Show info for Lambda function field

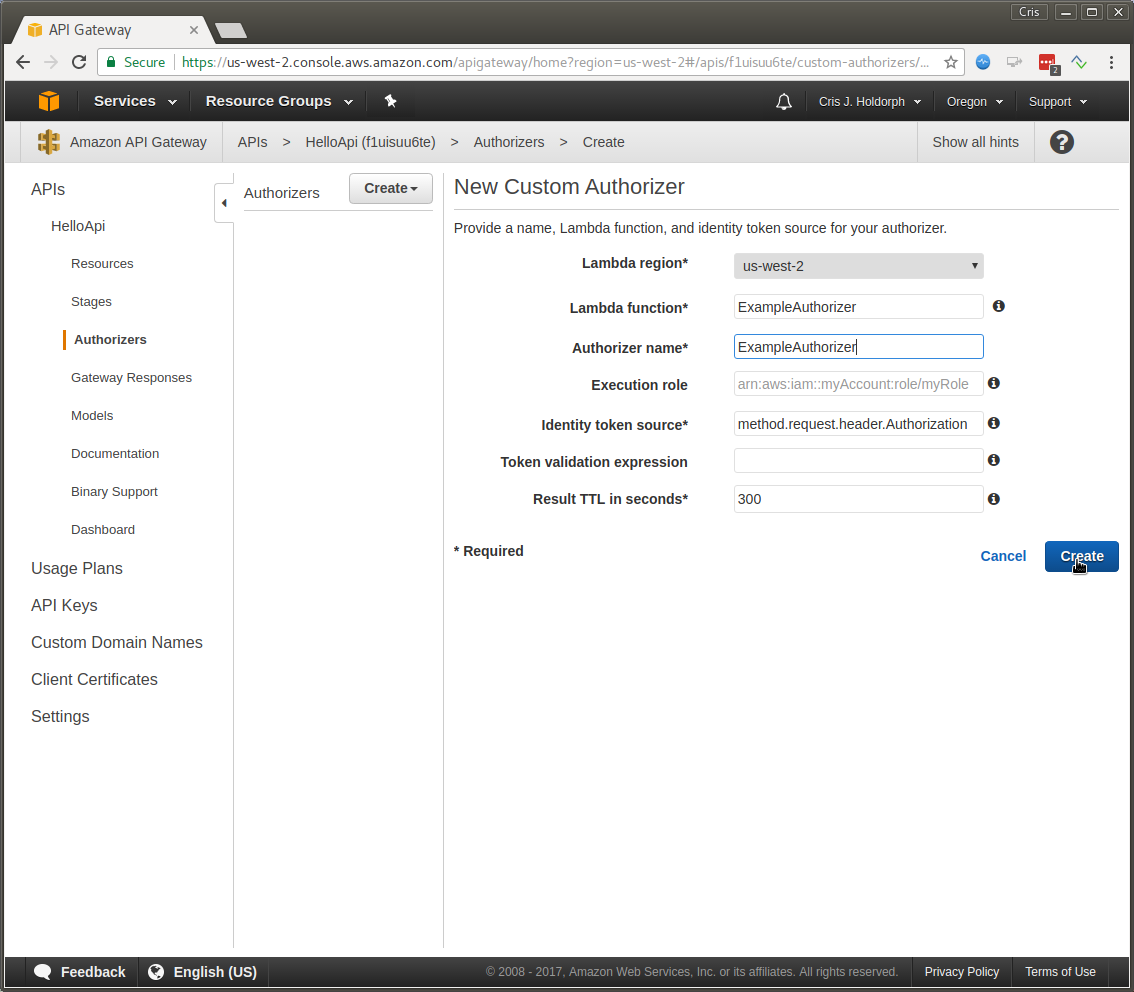998,307
